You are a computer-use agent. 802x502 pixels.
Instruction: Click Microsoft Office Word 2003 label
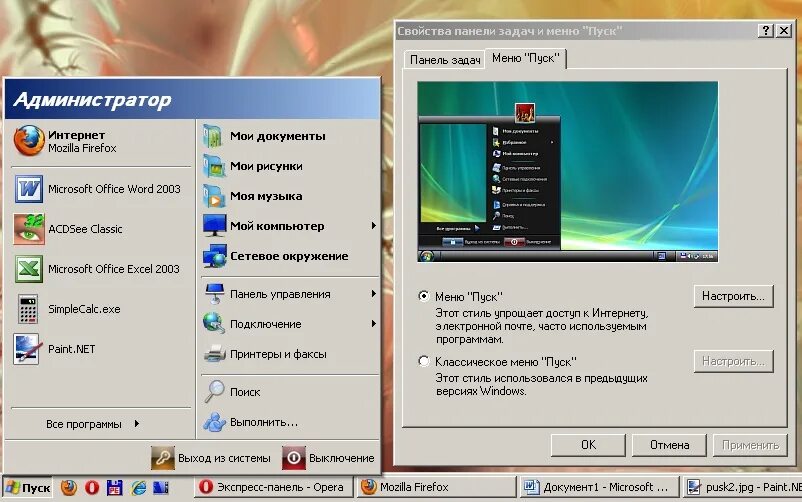[114, 189]
